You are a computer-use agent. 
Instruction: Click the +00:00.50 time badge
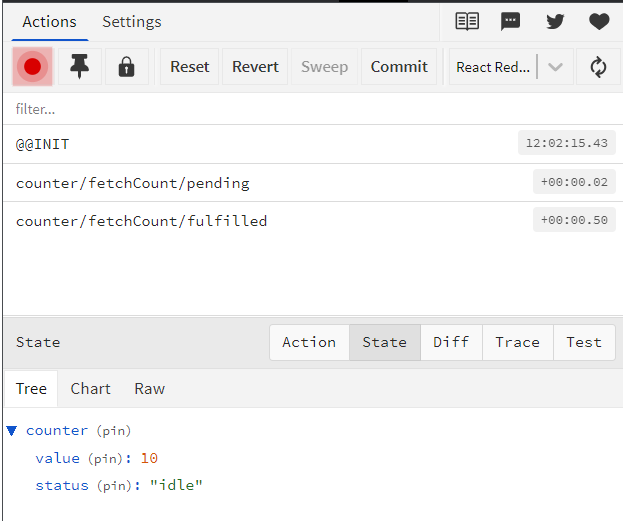point(574,219)
